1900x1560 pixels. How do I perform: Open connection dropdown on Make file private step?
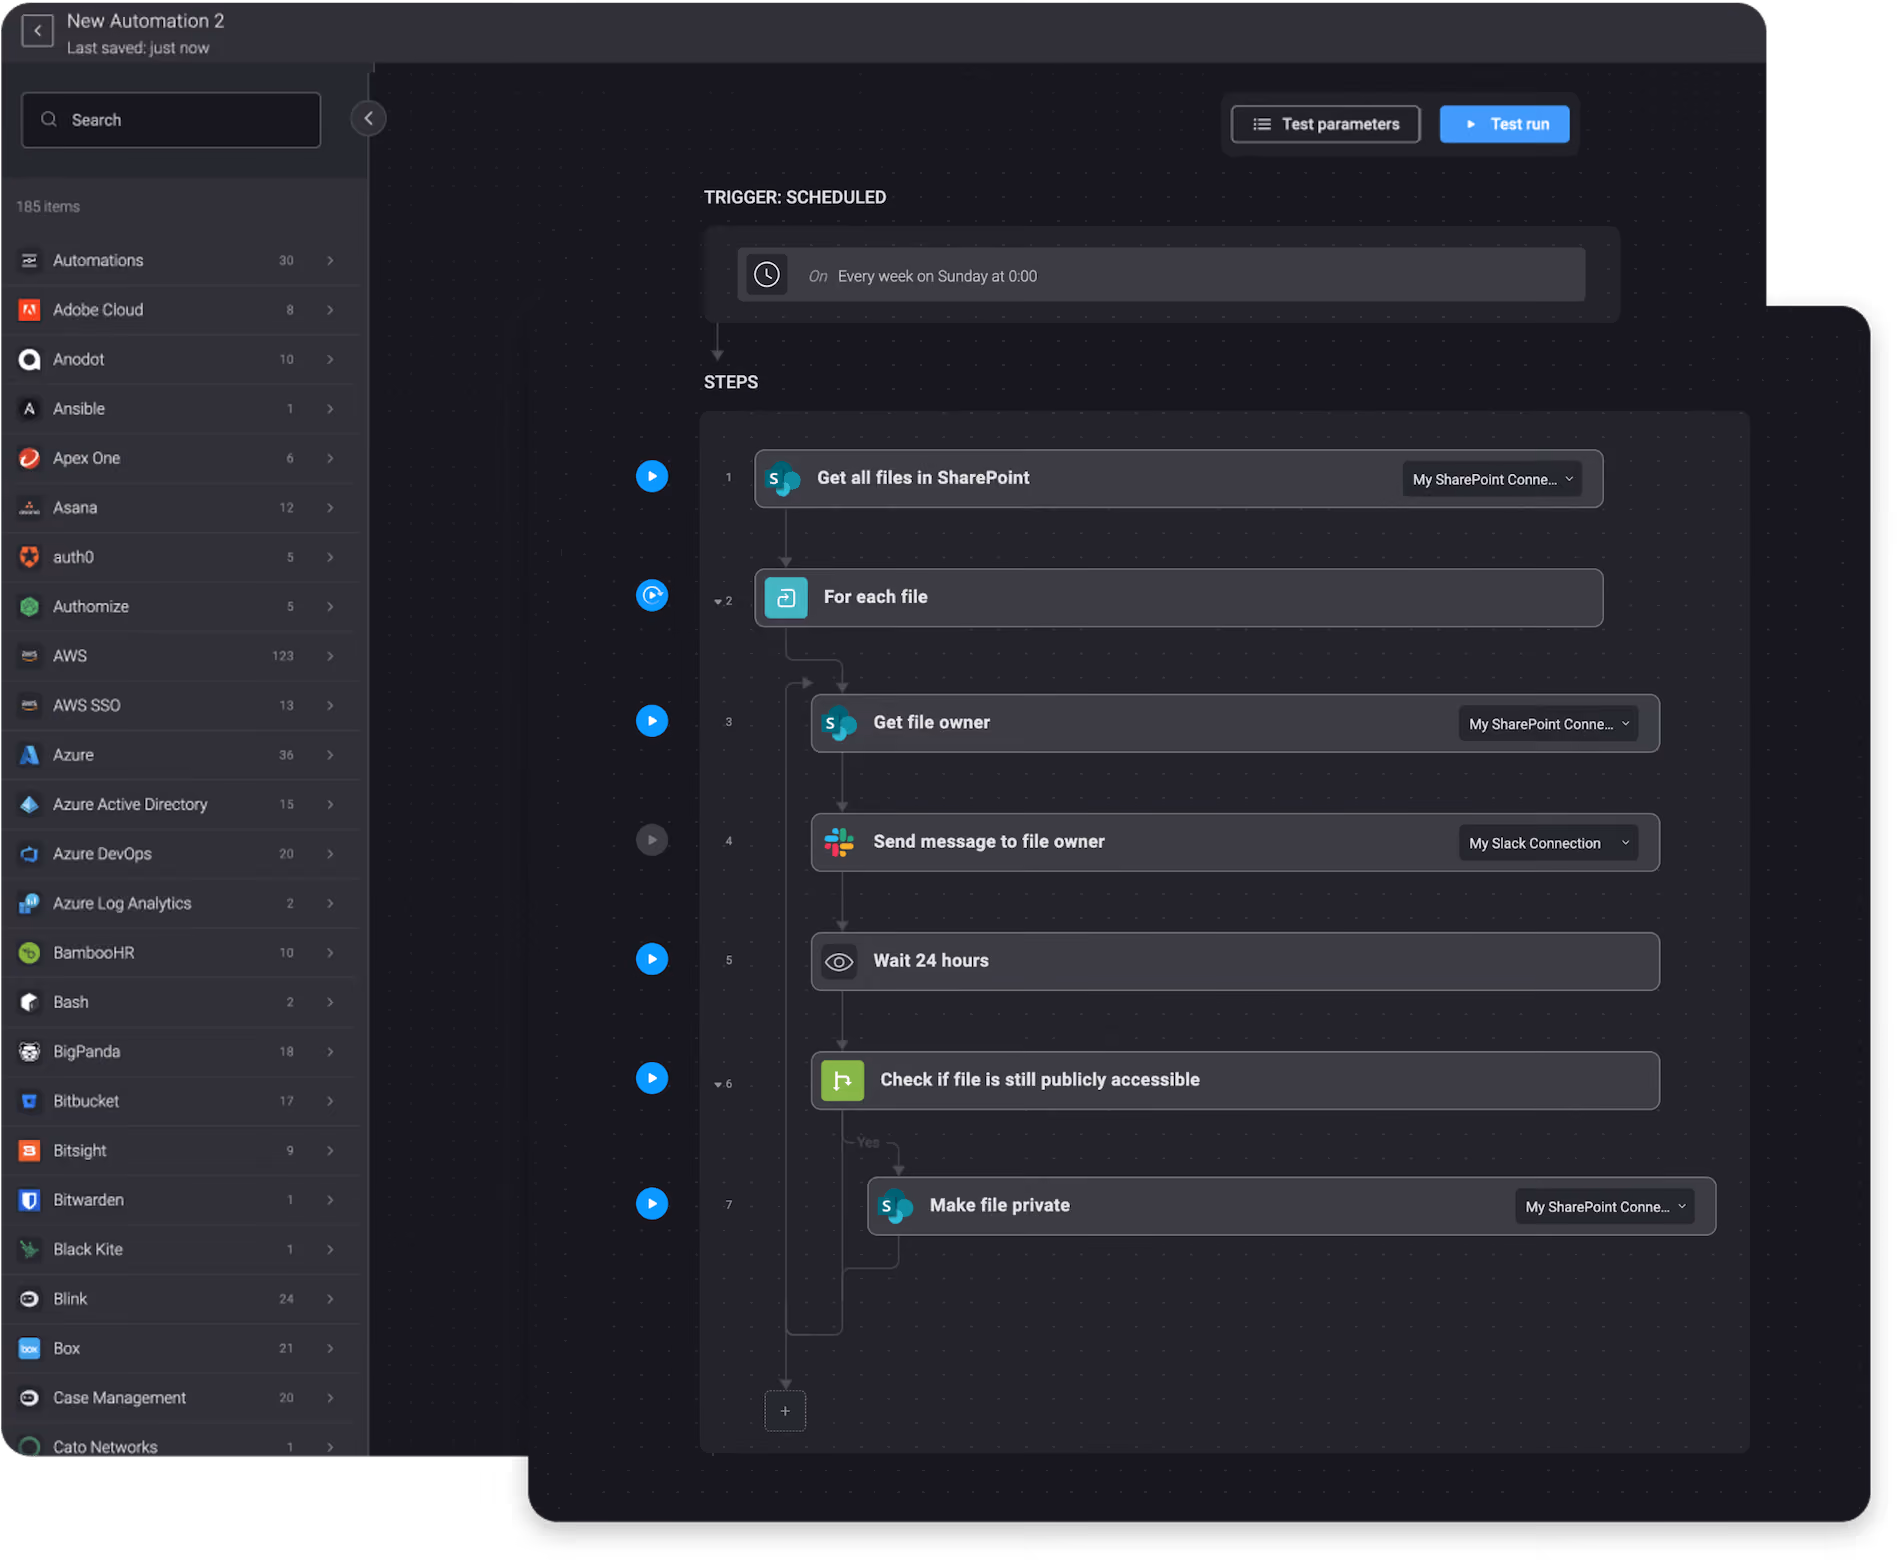1605,1207
